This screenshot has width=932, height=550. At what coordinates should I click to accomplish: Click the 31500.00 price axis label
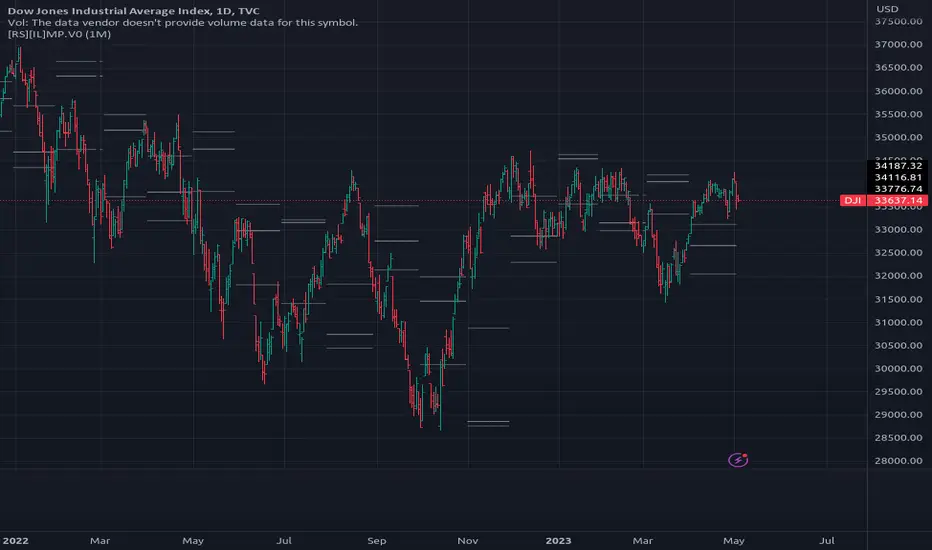pyautogui.click(x=898, y=299)
